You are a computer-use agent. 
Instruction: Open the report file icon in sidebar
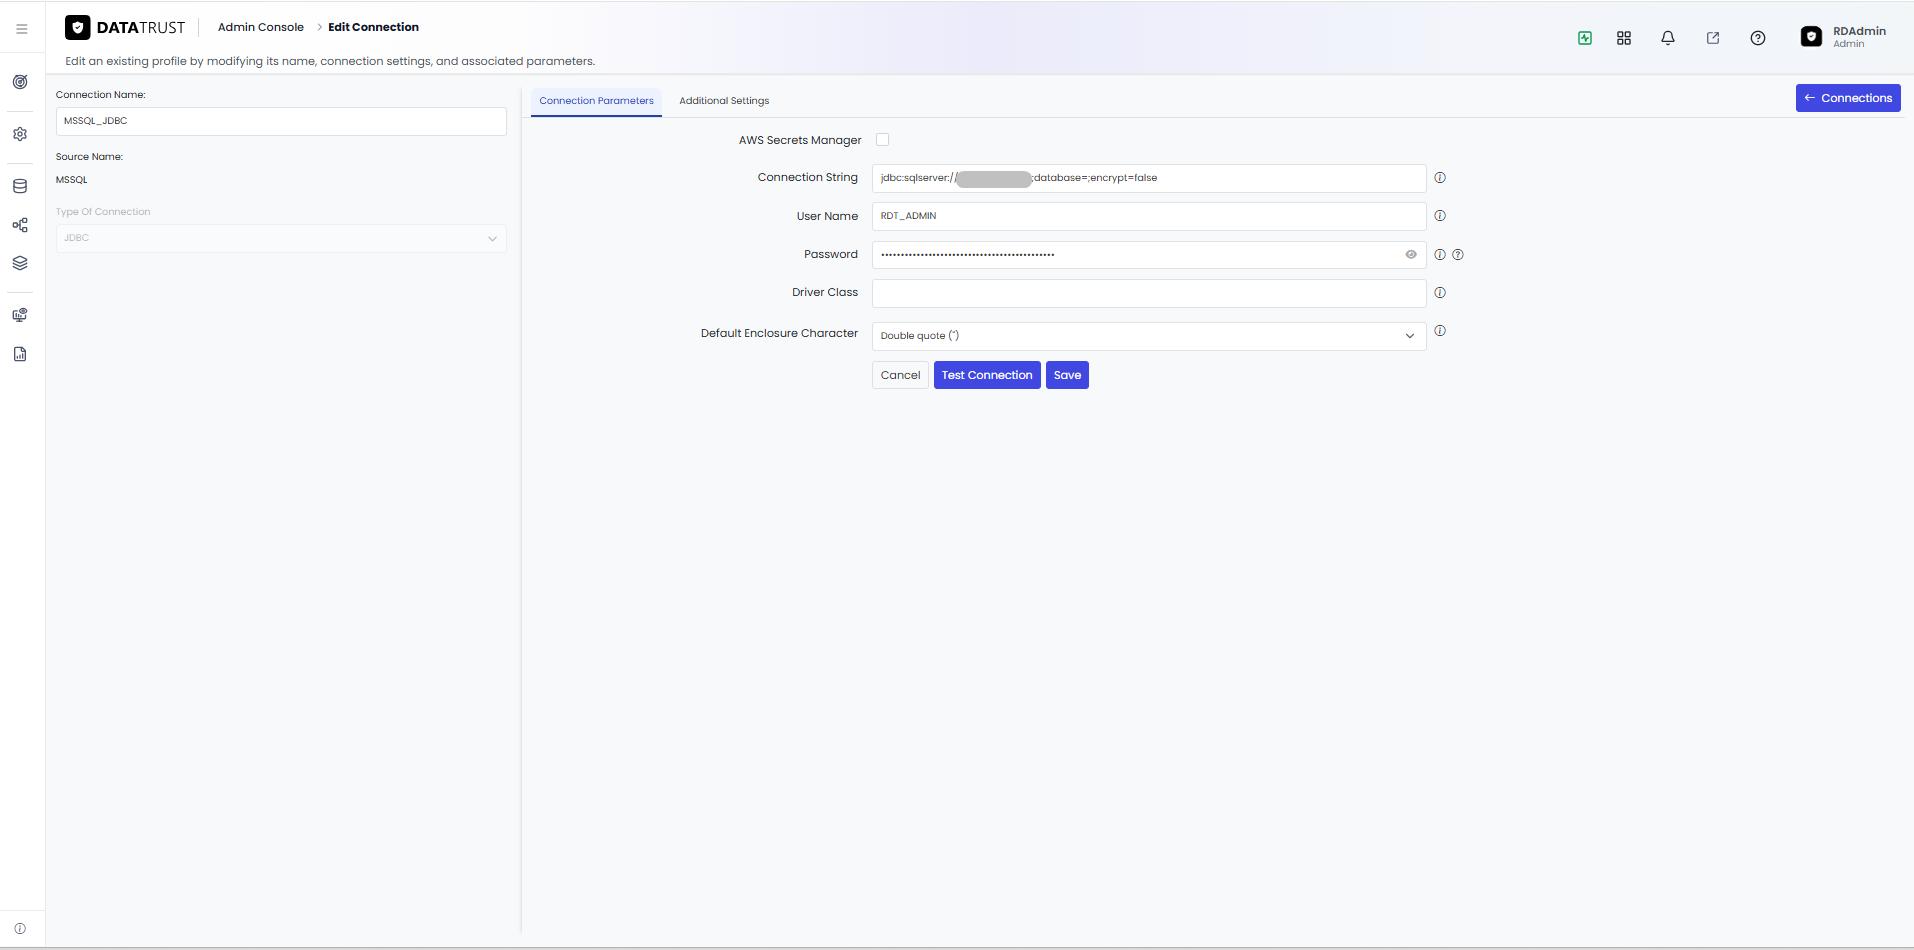coord(20,354)
